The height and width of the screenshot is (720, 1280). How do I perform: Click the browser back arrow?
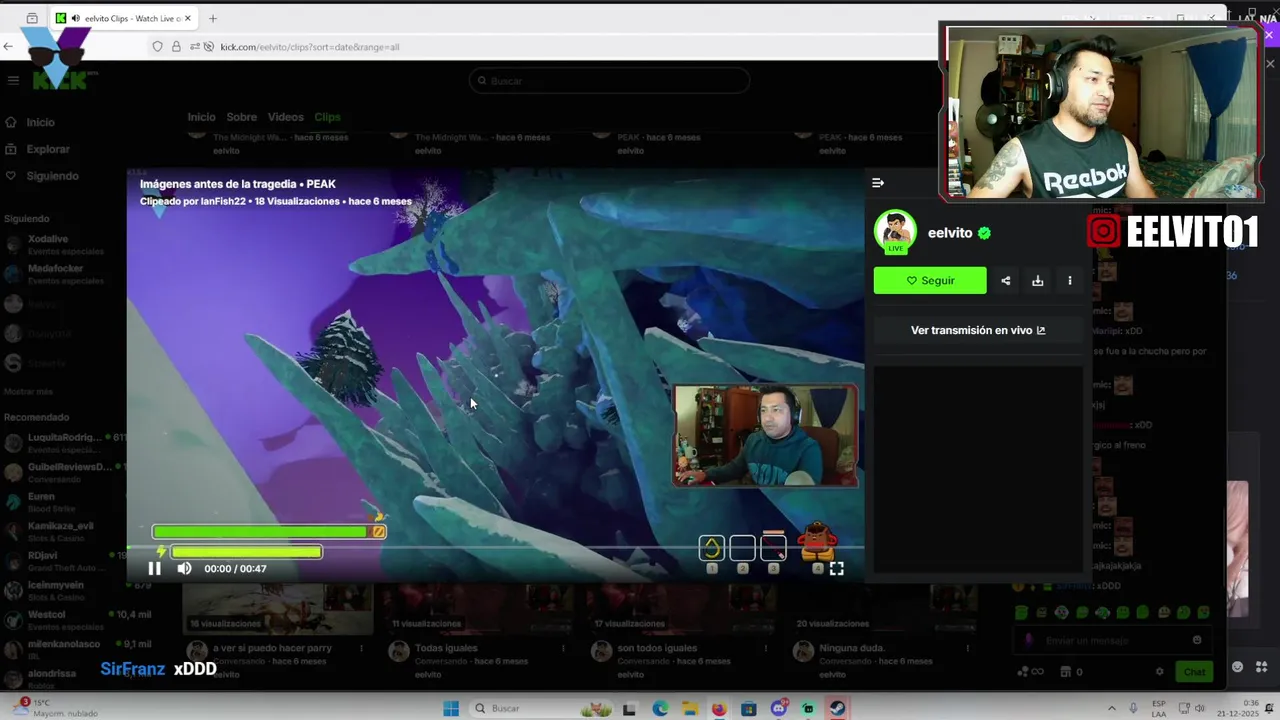tap(9, 46)
